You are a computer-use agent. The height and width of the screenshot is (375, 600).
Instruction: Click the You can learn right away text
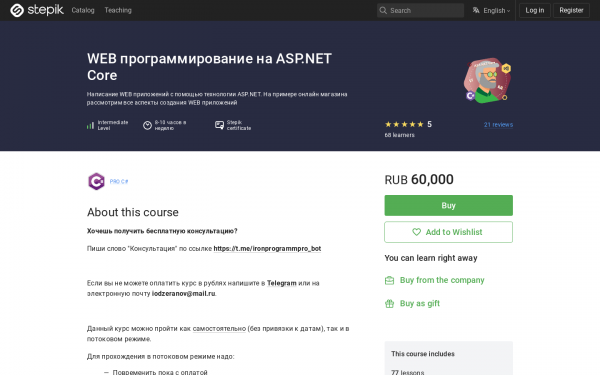431,258
